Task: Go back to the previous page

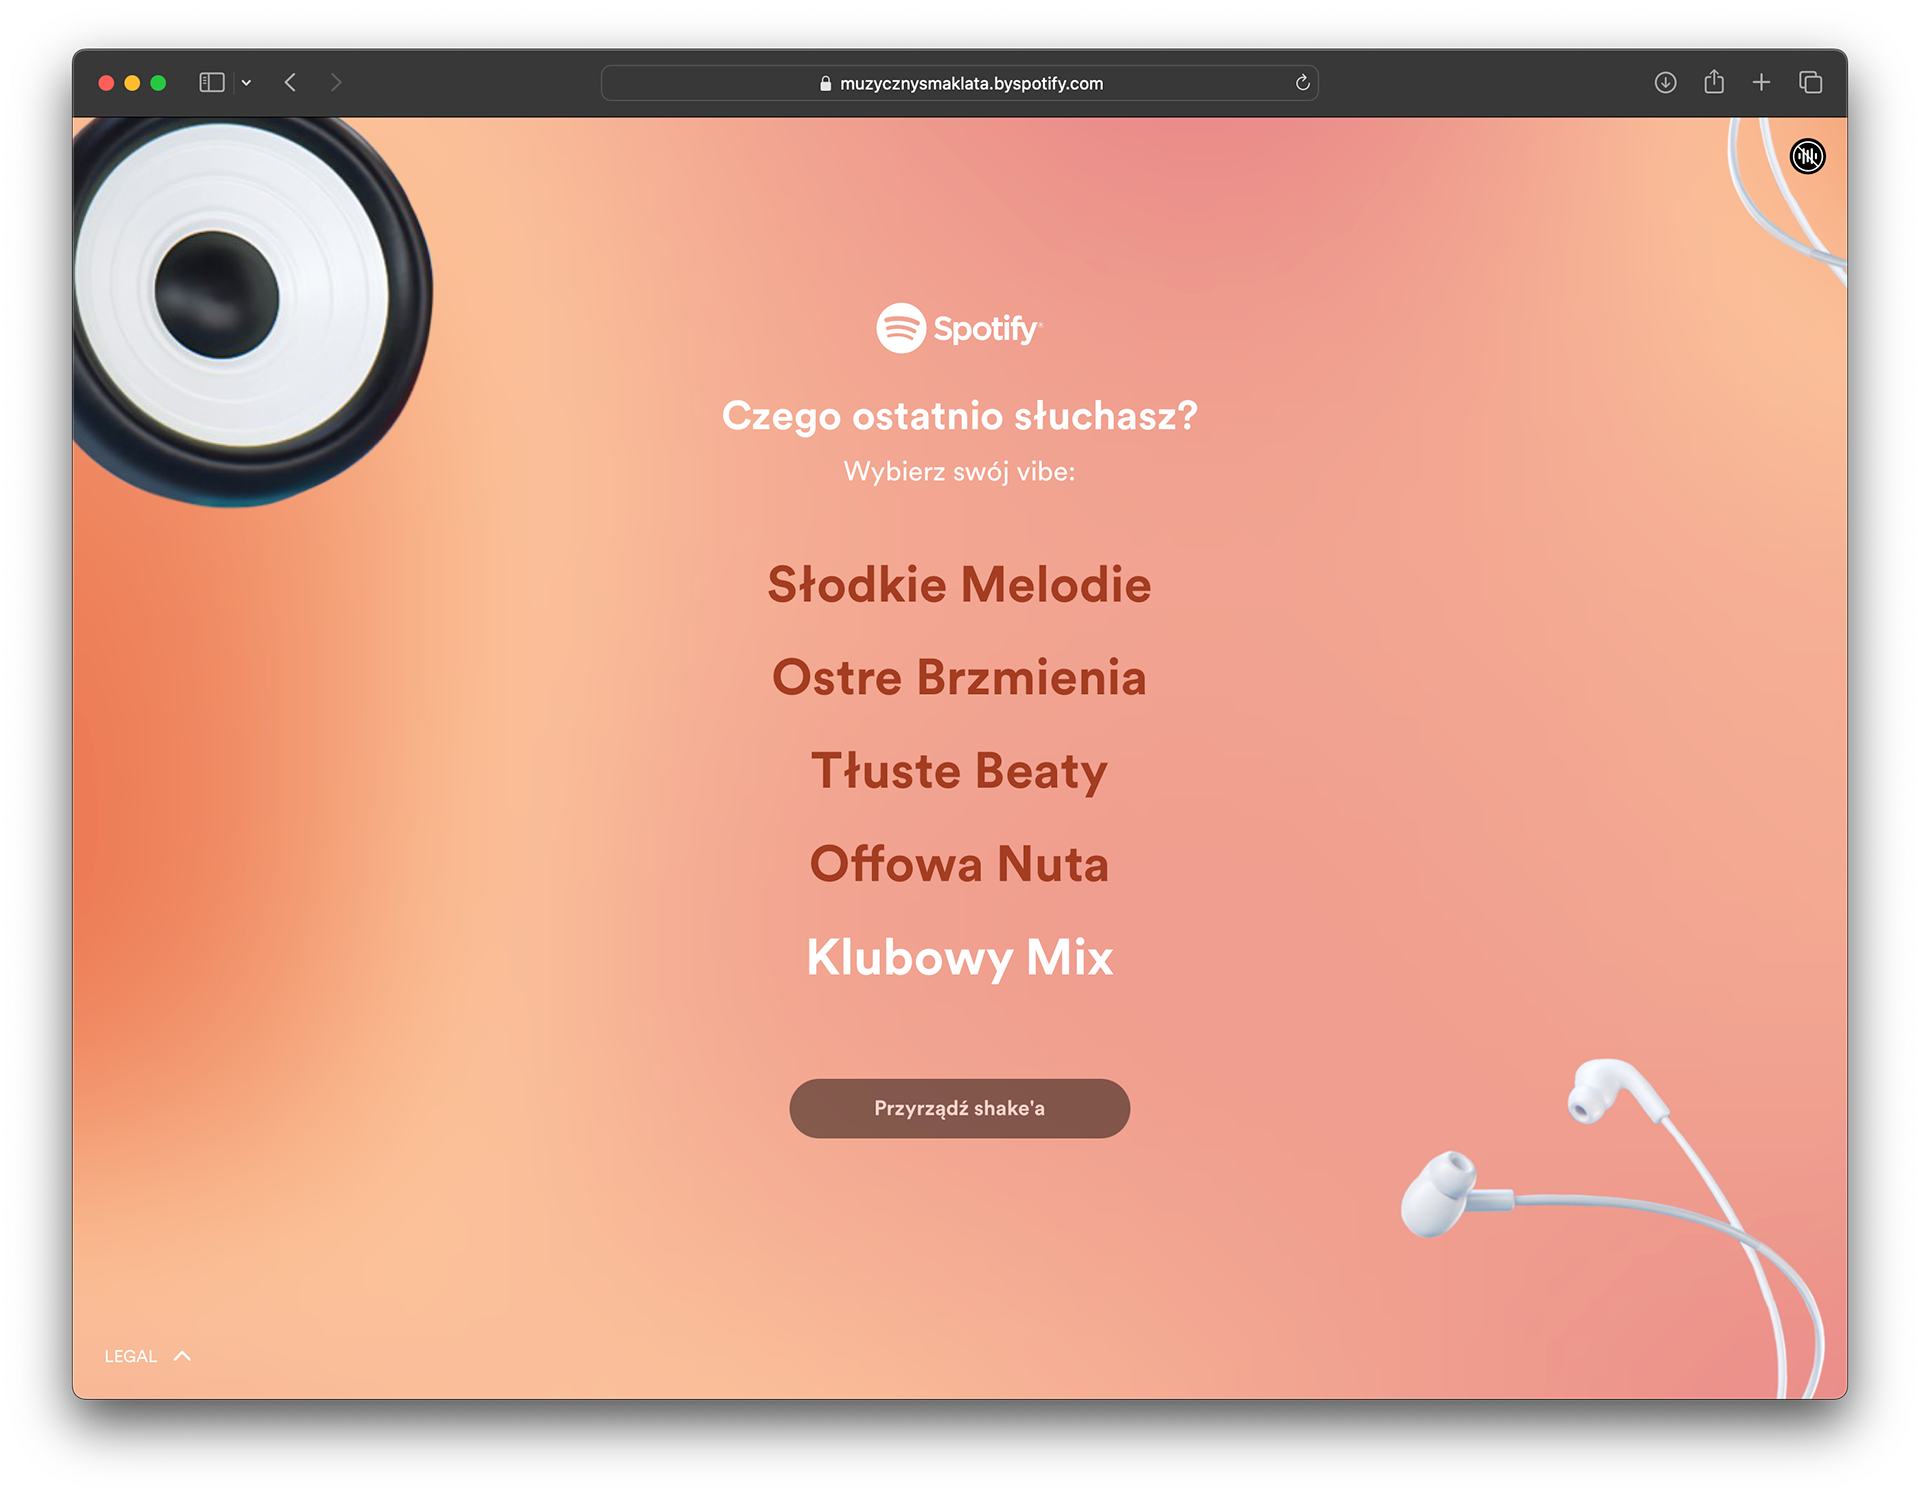Action: tap(290, 83)
